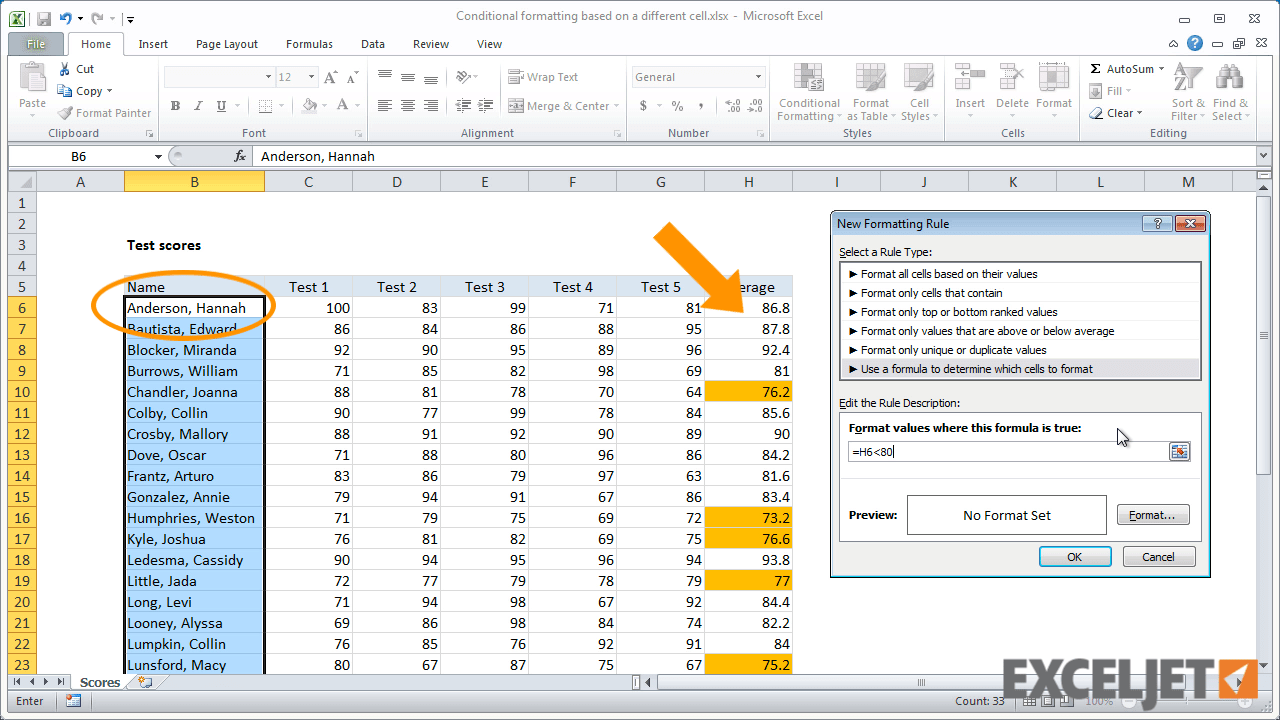Open Cell Styles gallery
The width and height of the screenshot is (1280, 720).
tap(916, 92)
